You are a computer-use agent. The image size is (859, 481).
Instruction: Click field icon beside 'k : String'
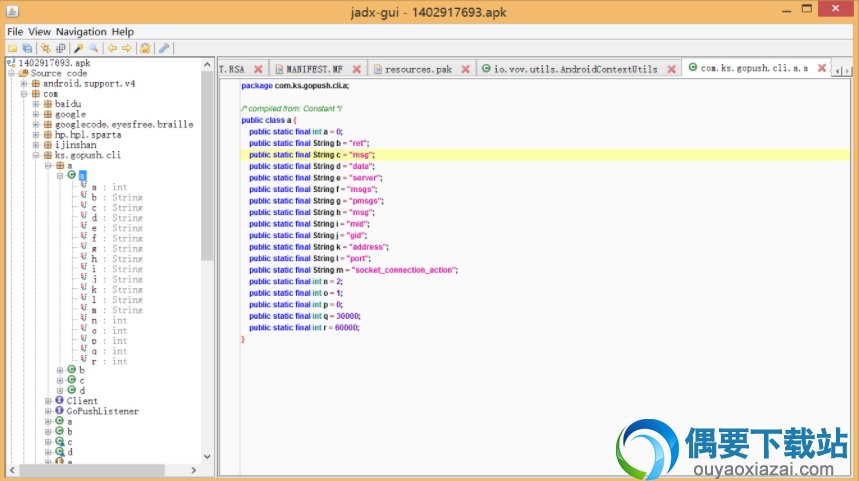click(x=84, y=288)
